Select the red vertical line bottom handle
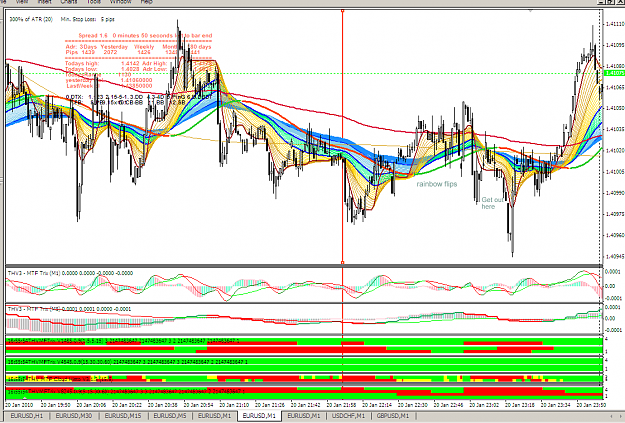 (x=342, y=263)
